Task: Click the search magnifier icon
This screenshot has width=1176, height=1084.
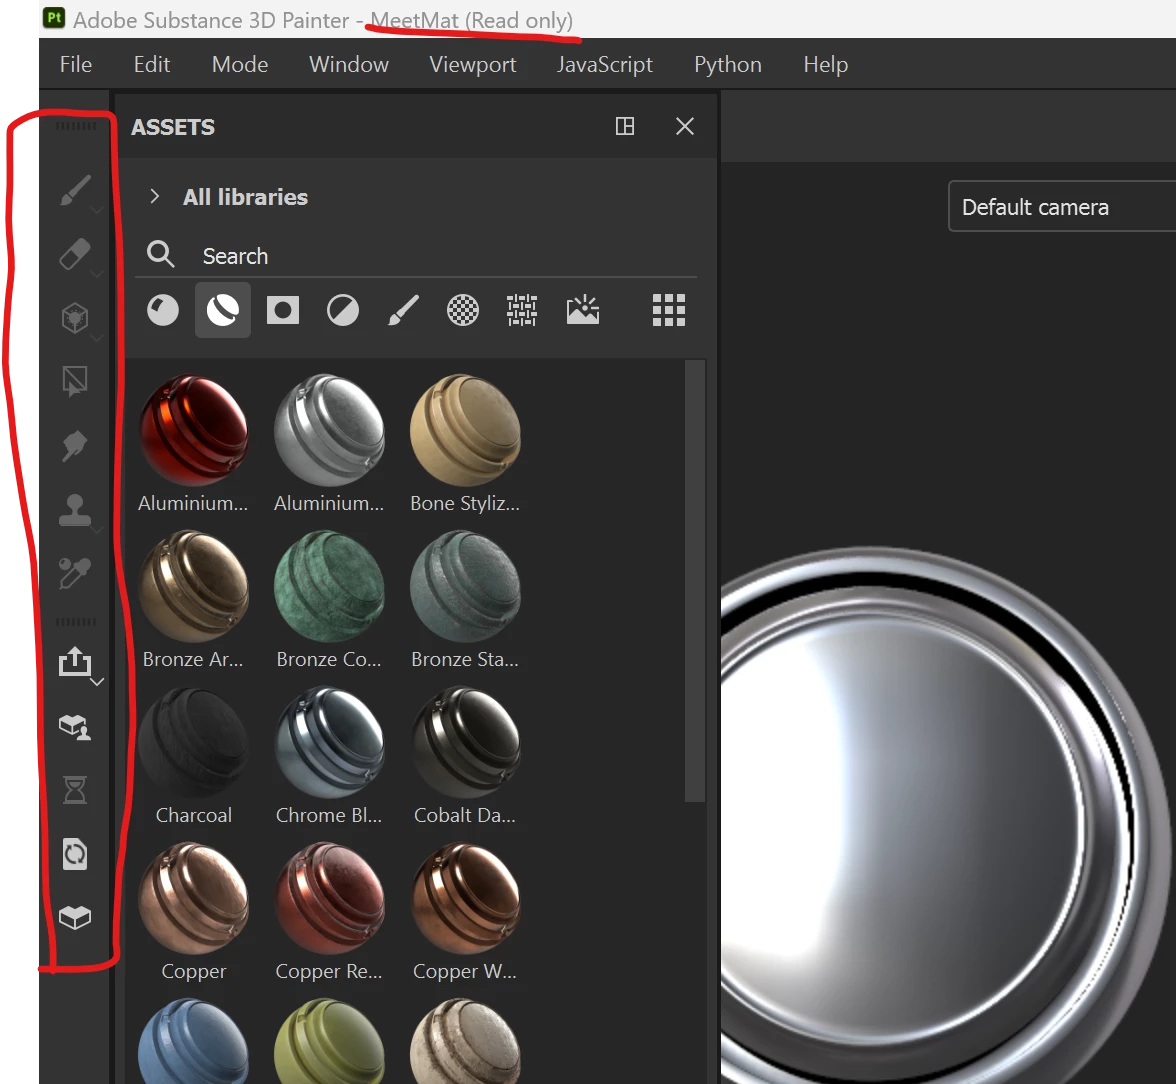Action: 160,254
